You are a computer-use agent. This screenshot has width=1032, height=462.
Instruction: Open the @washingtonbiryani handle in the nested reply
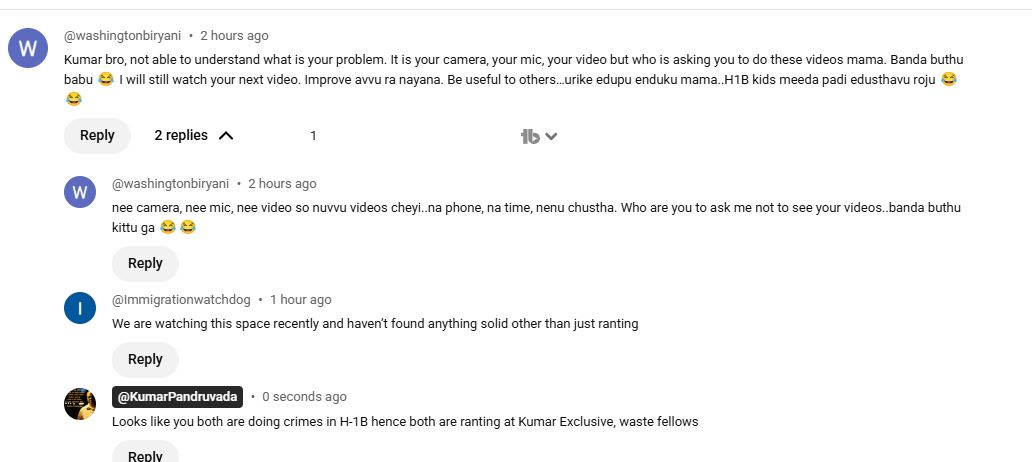[x=170, y=183]
